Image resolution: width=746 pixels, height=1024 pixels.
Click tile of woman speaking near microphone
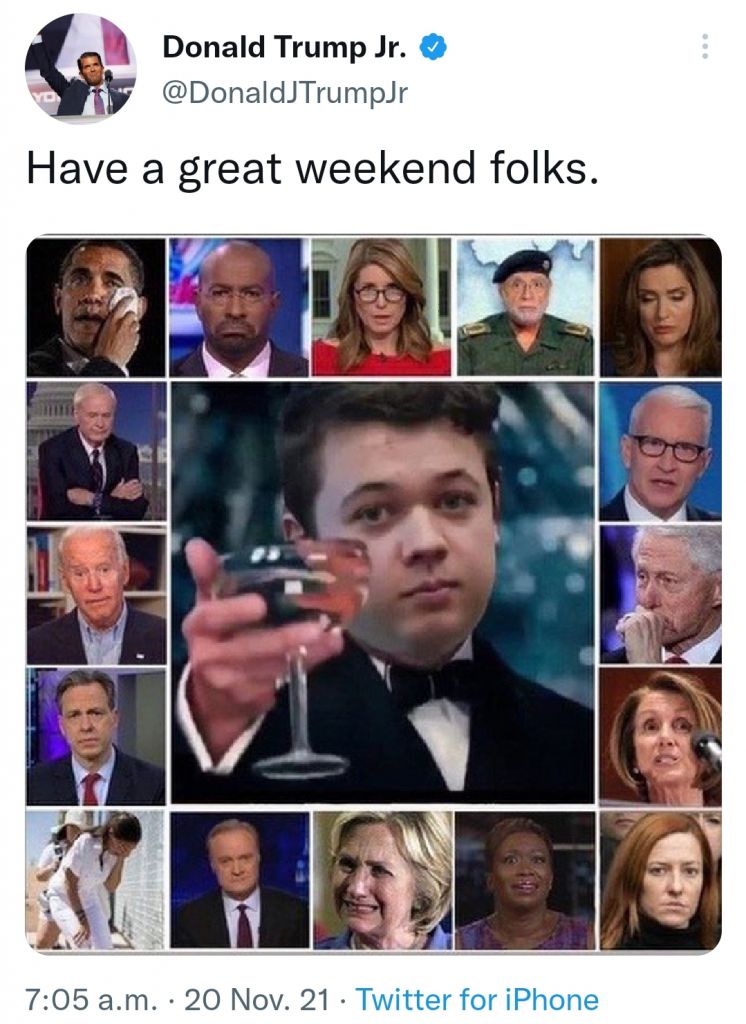pos(661,737)
